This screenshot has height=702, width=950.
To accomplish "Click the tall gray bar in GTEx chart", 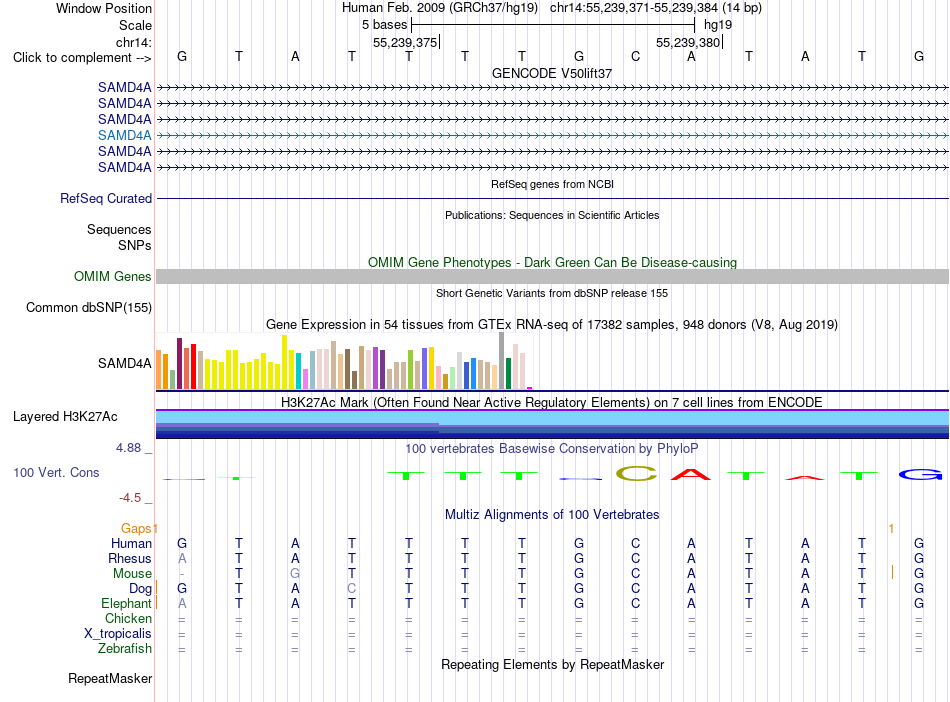I will 502,361.
